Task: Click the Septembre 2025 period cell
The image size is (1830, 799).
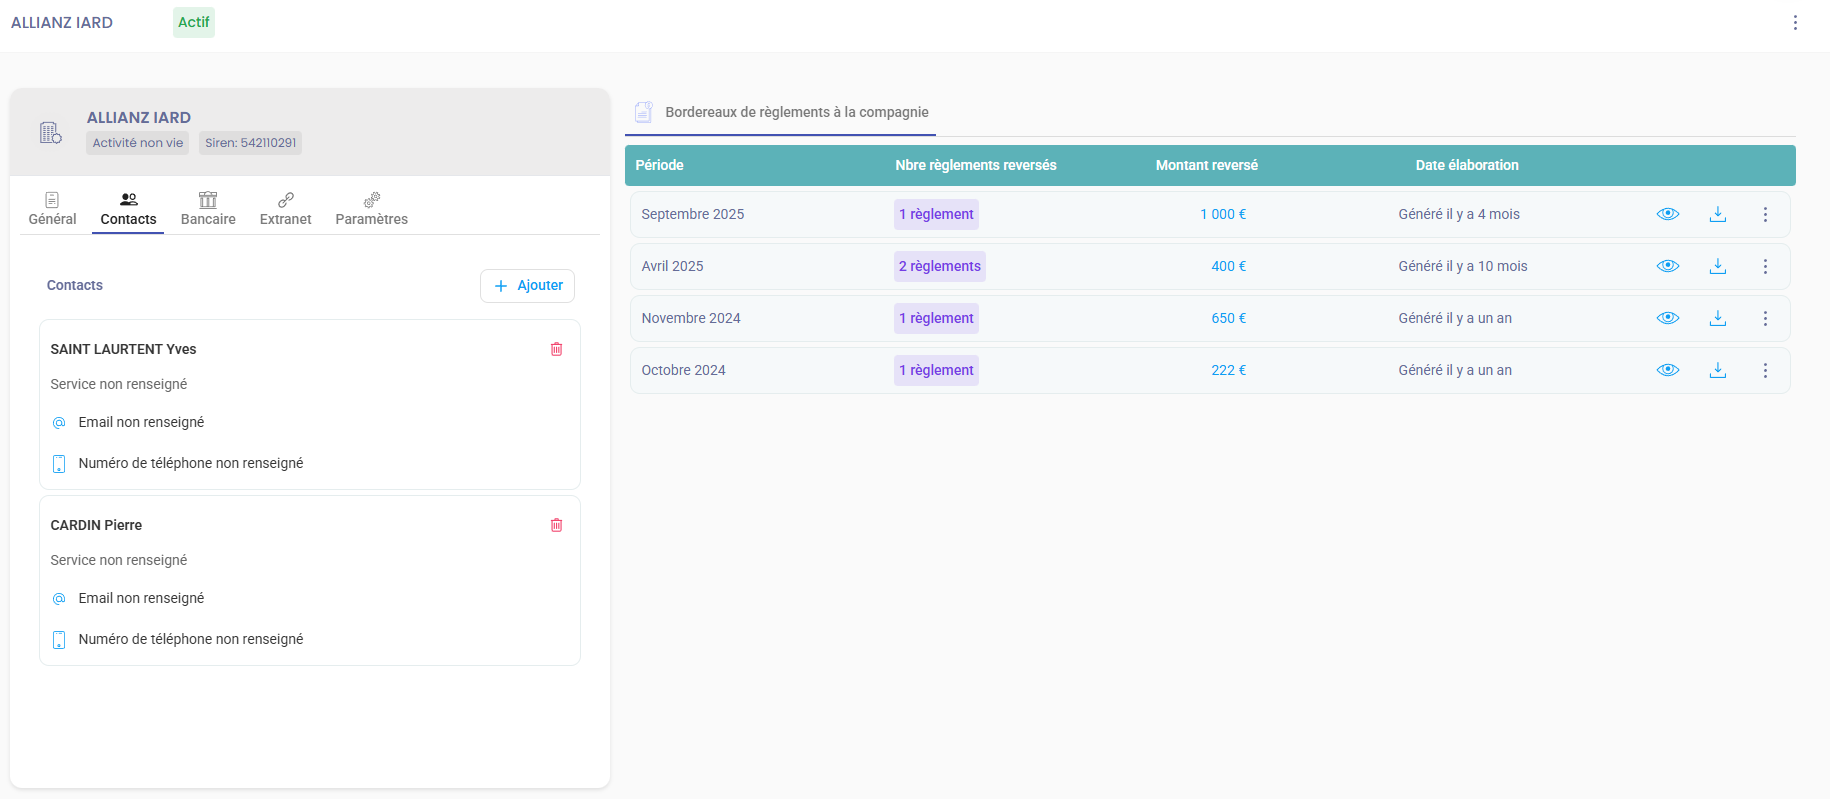Action: click(693, 214)
